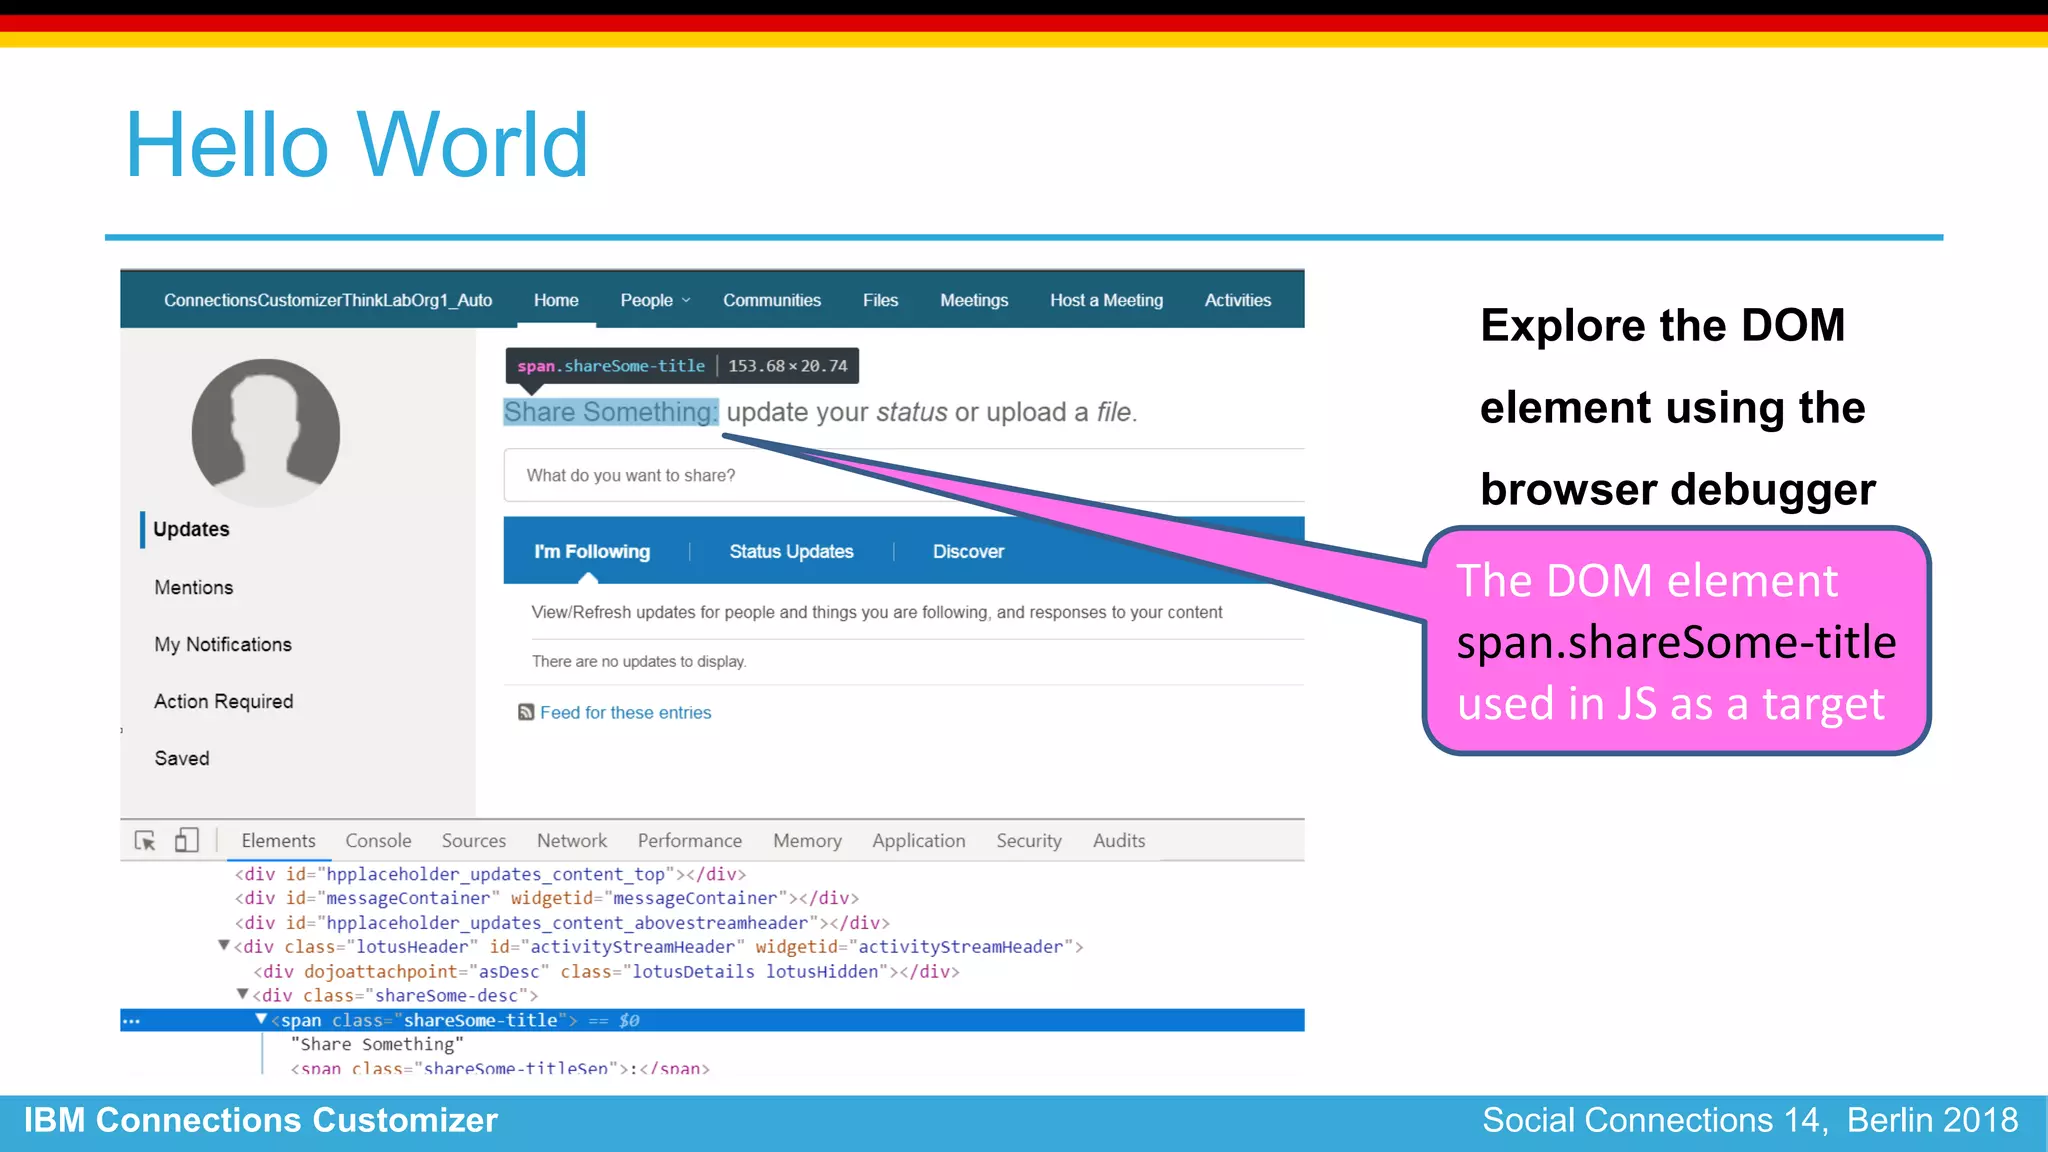Open Files in the navigation bar

880,300
